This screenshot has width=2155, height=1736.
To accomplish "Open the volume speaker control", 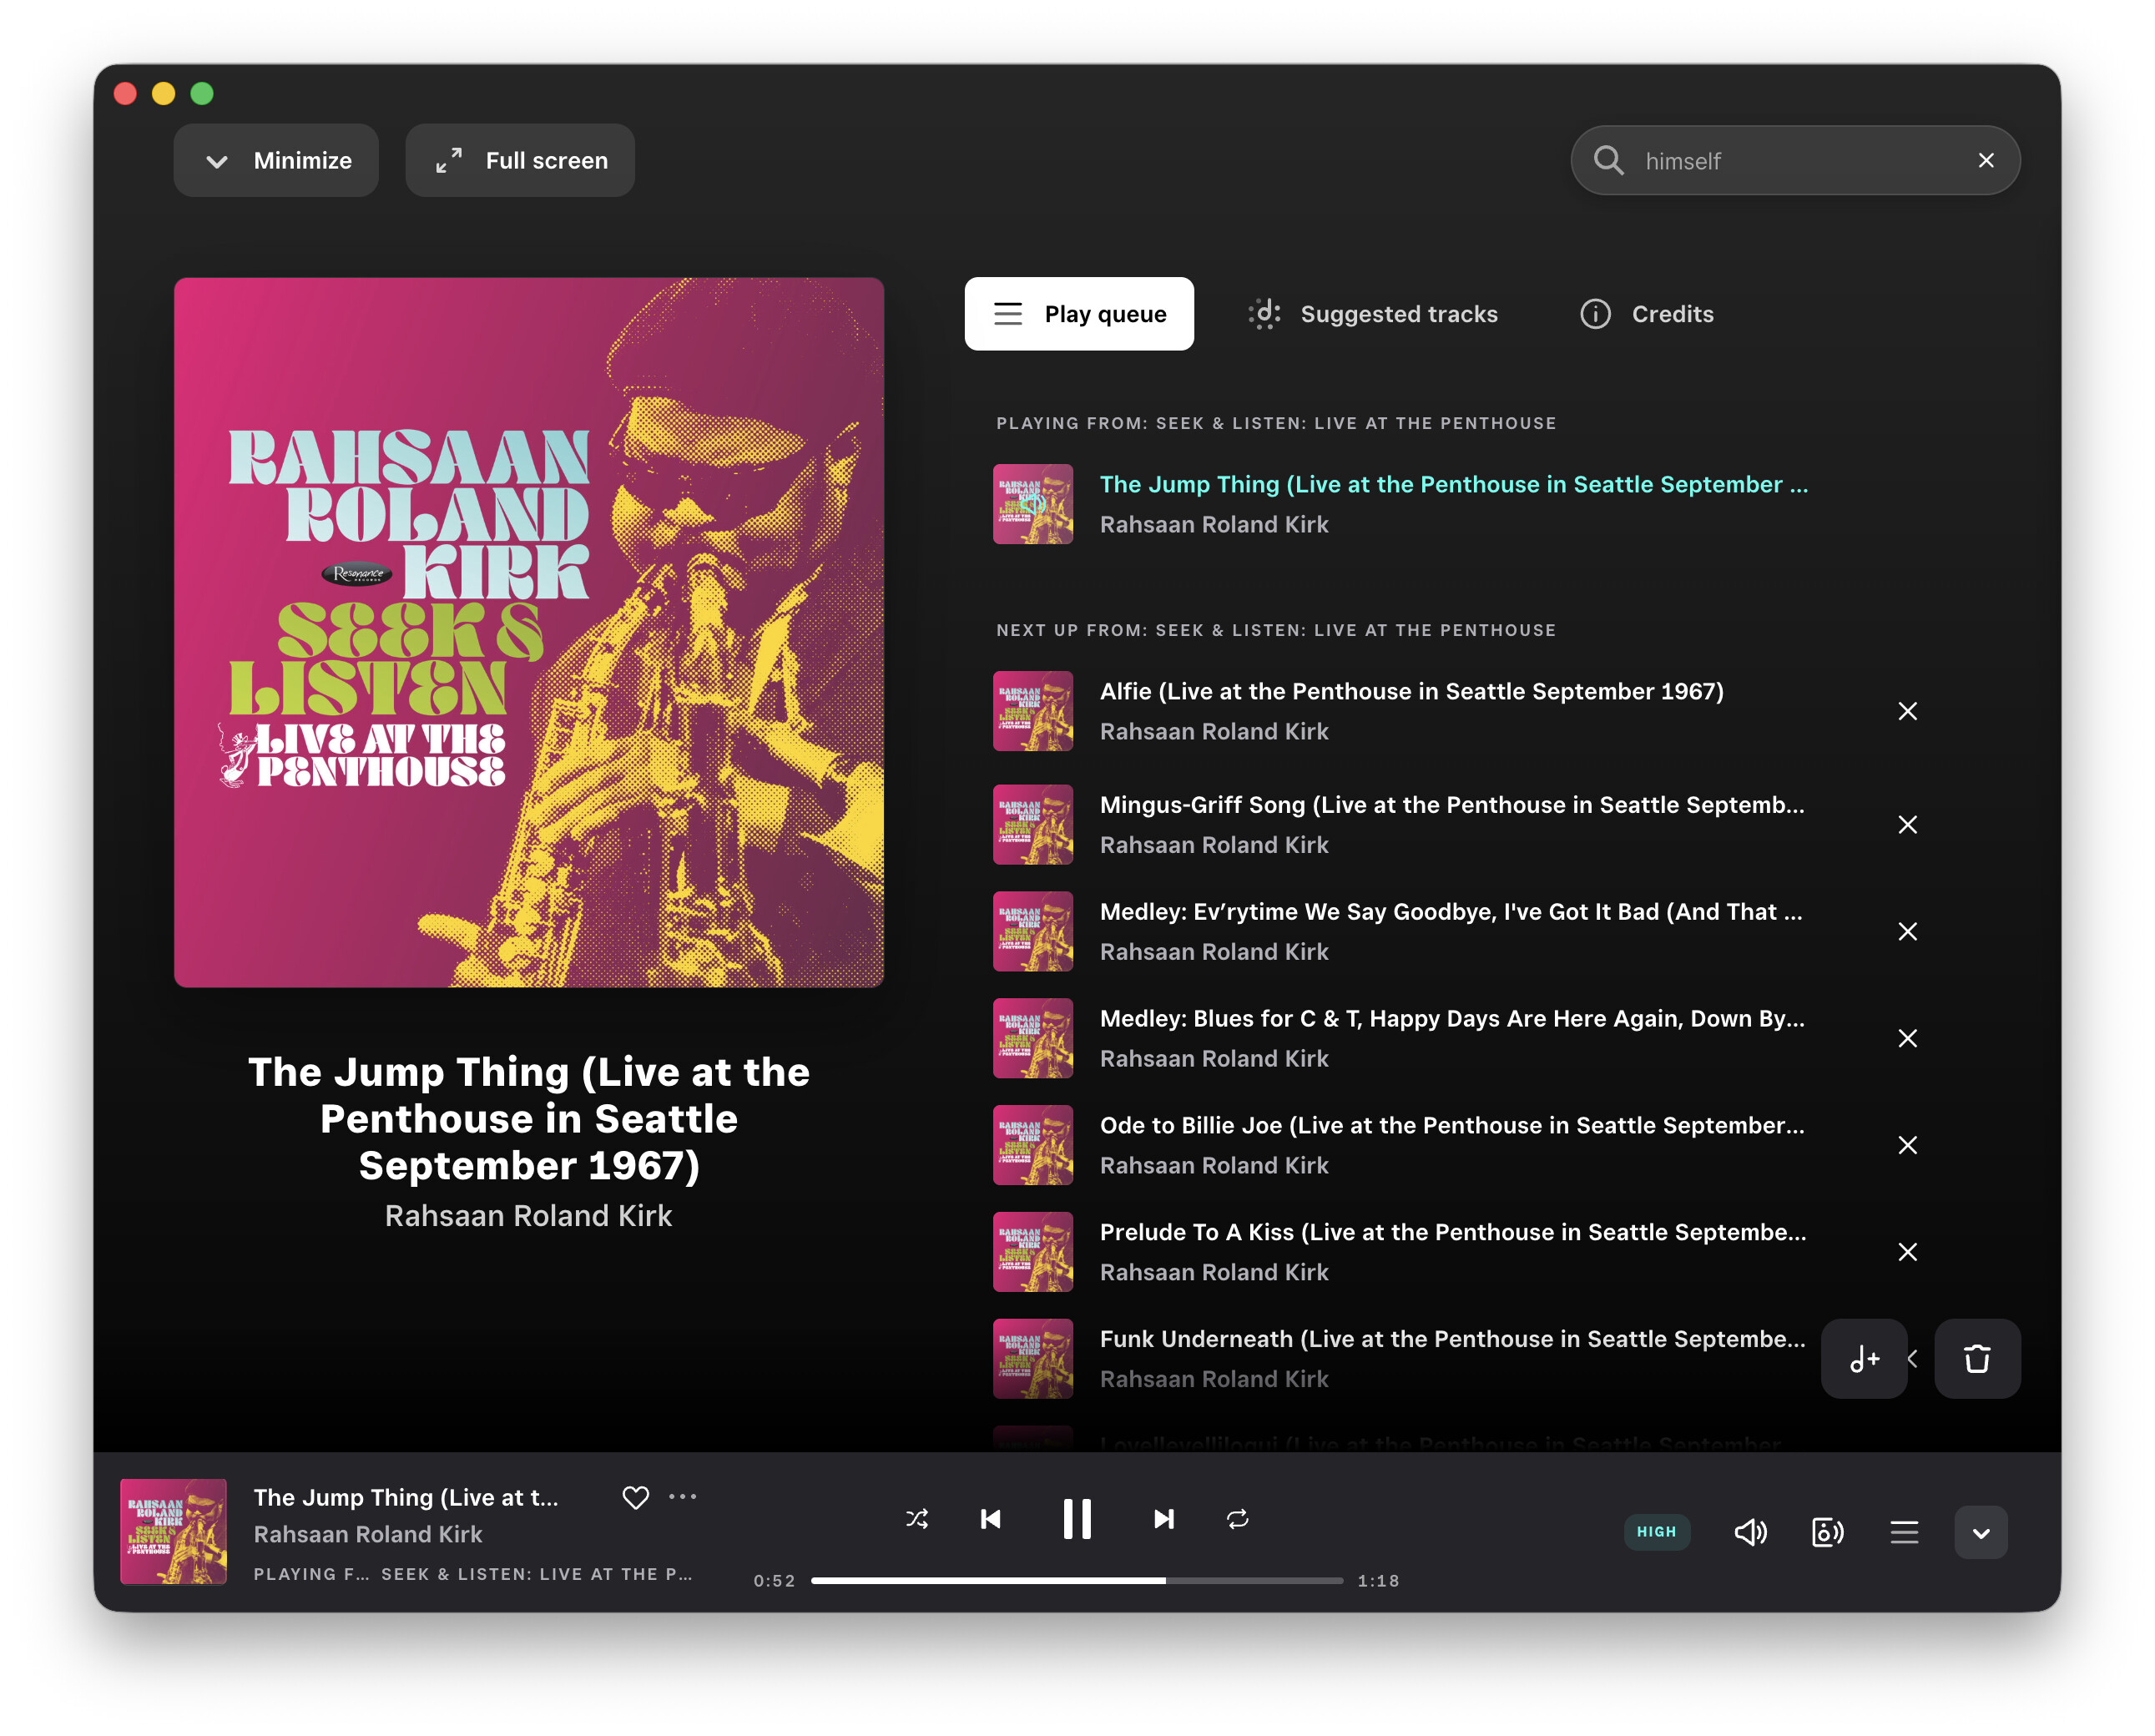I will pos(1750,1531).
